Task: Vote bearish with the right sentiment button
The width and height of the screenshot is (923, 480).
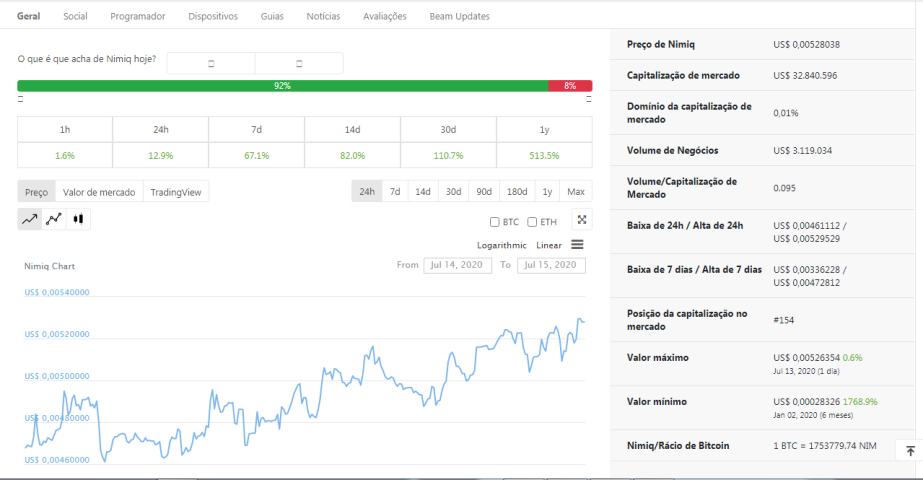Action: [x=299, y=63]
